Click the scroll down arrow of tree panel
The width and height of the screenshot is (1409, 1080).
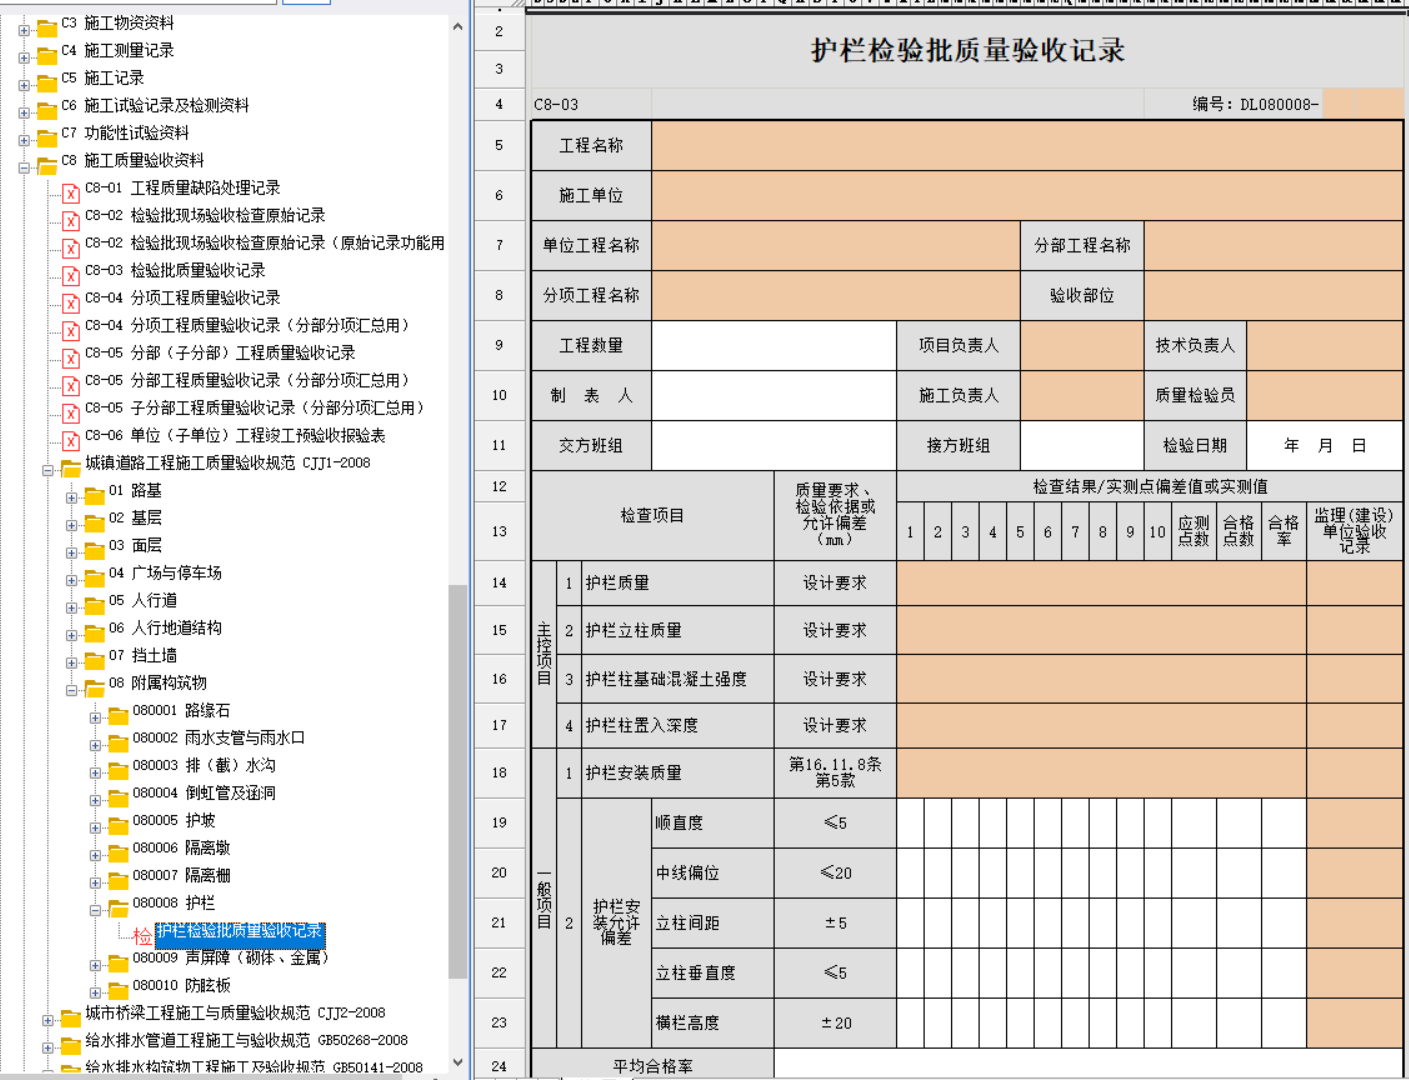coord(457,1062)
